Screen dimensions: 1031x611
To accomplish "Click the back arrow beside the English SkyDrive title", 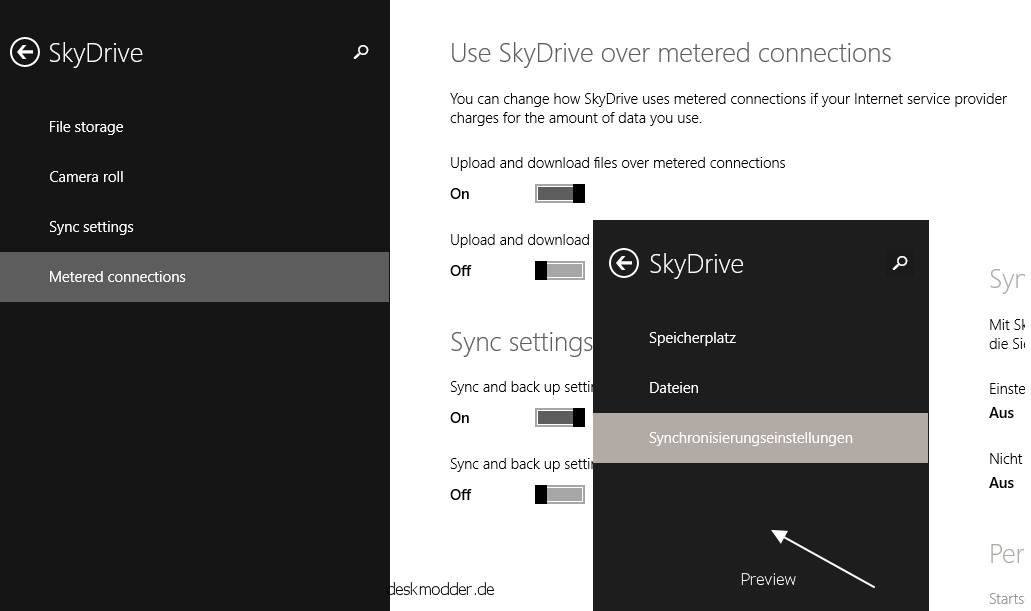I will 25,53.
